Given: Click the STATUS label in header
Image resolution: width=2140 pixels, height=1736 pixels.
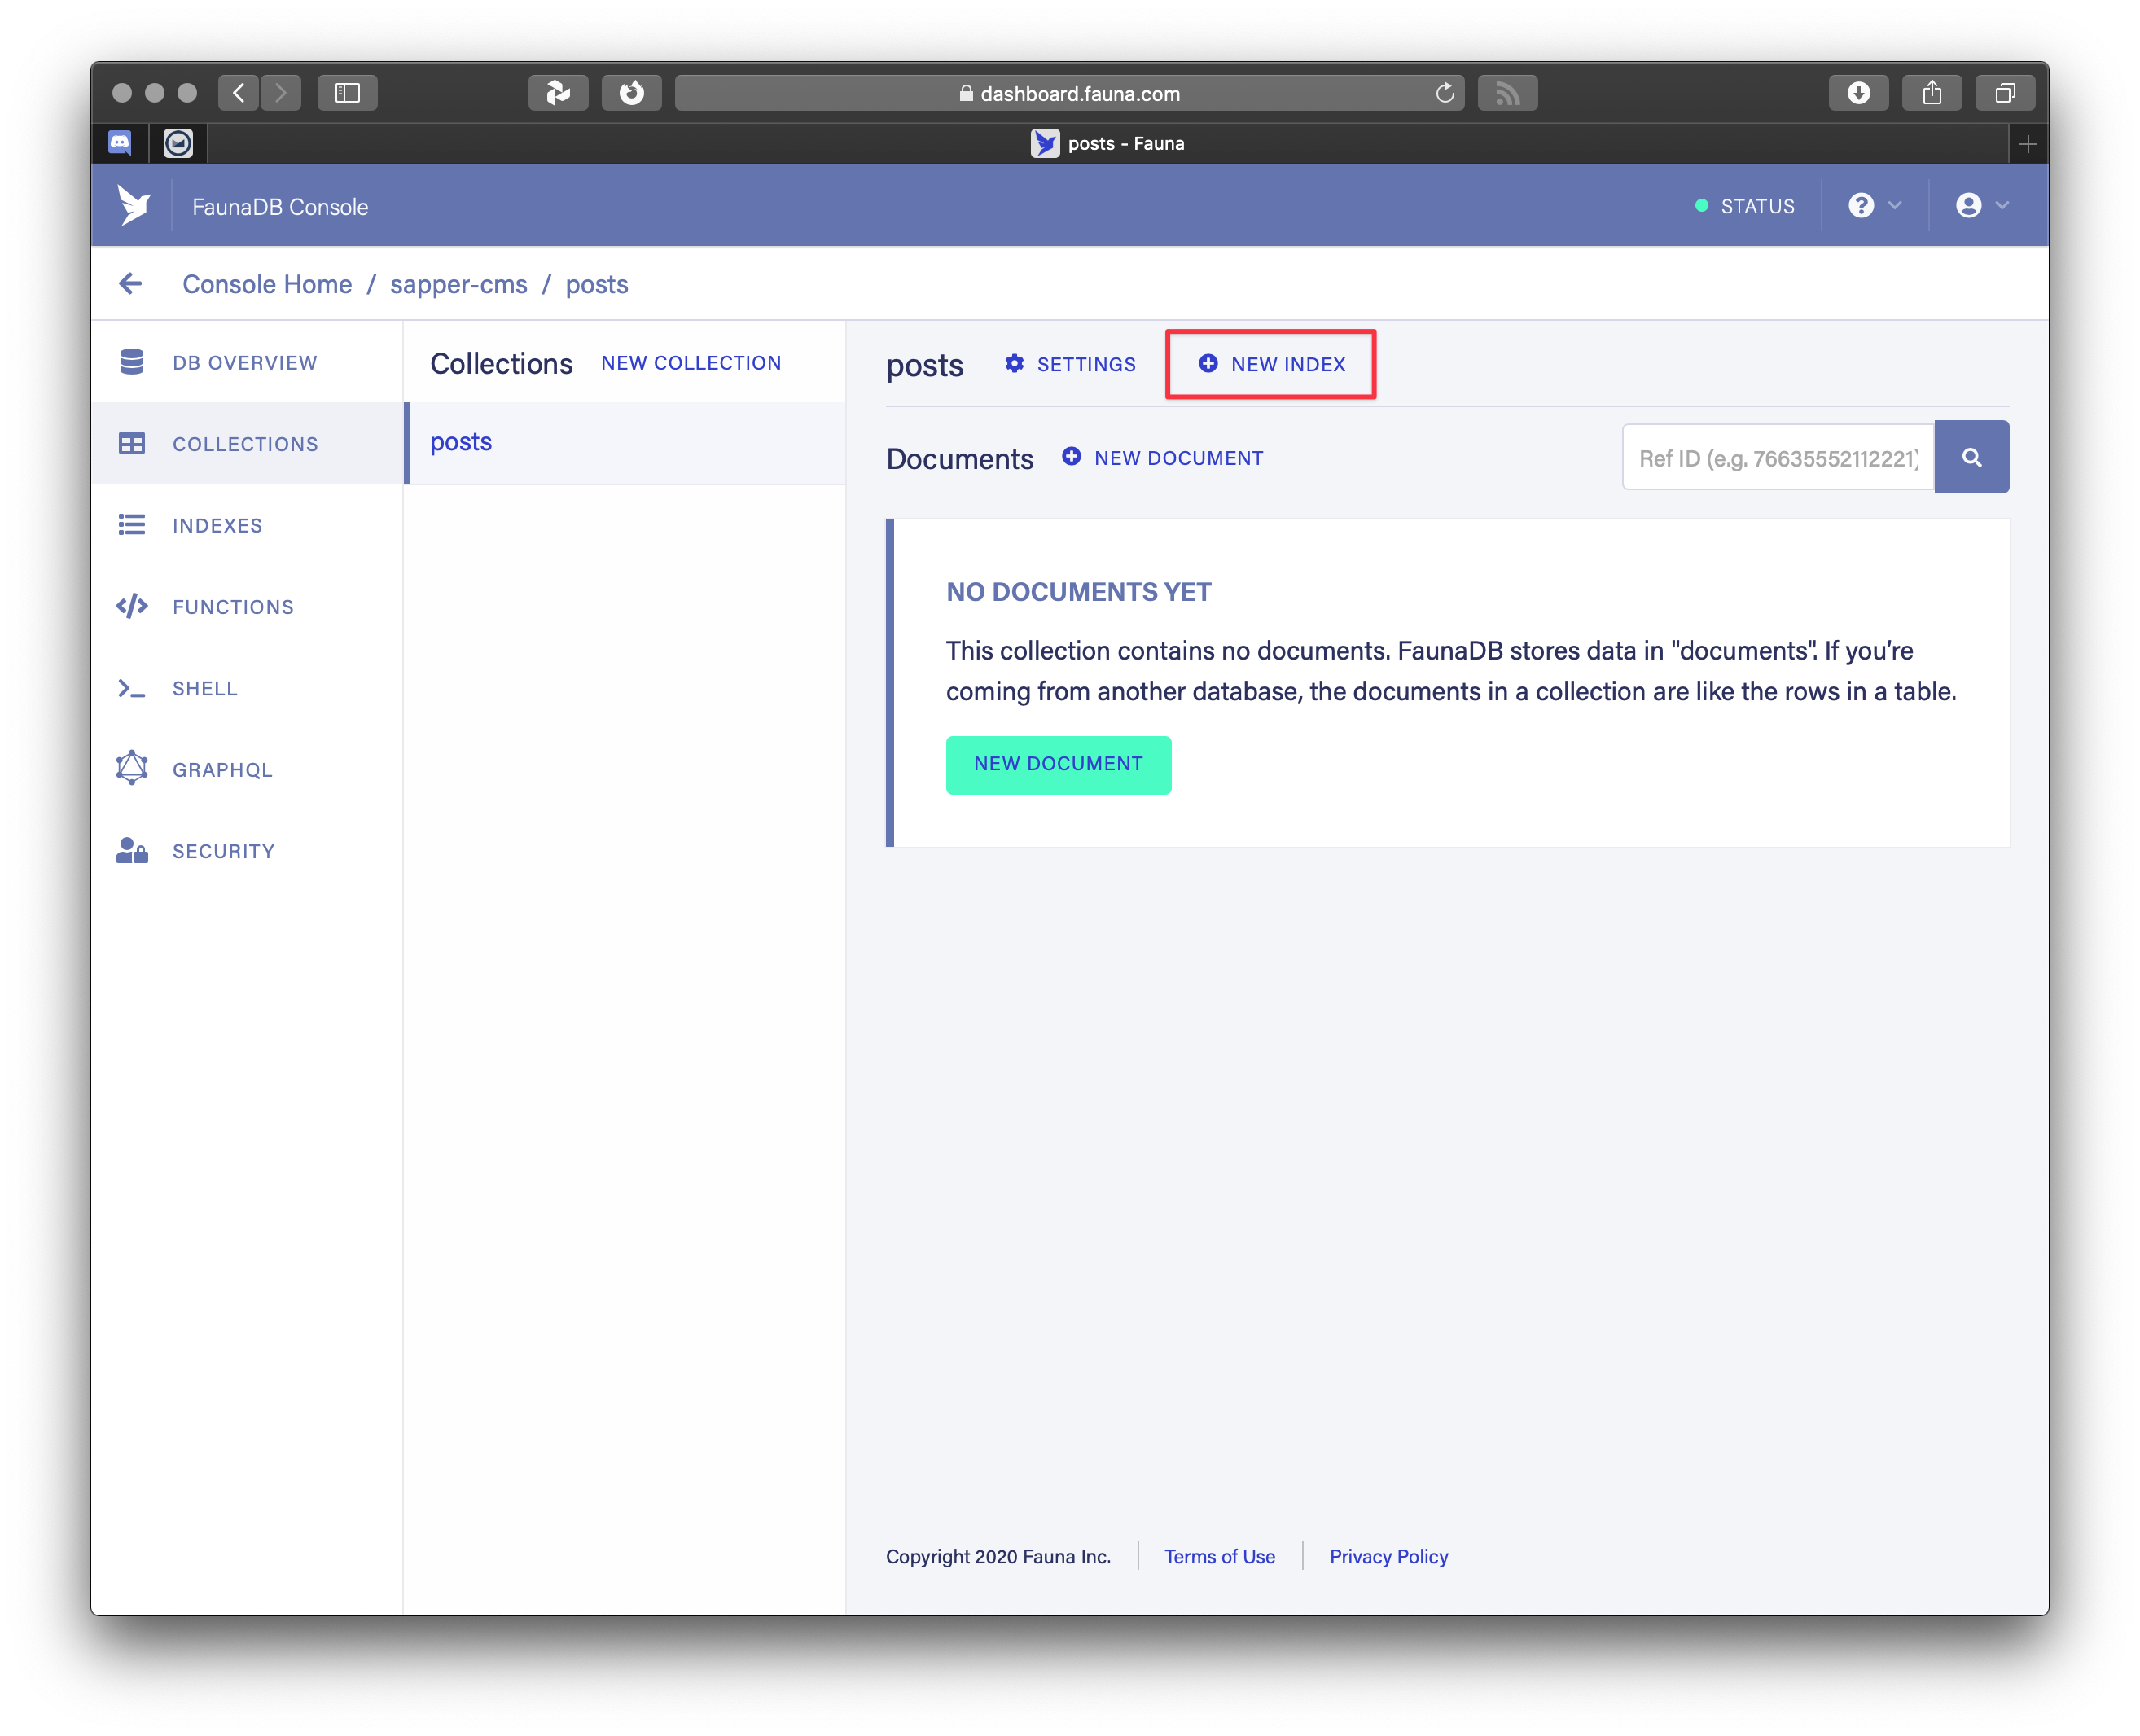Looking at the screenshot, I should [x=1757, y=206].
